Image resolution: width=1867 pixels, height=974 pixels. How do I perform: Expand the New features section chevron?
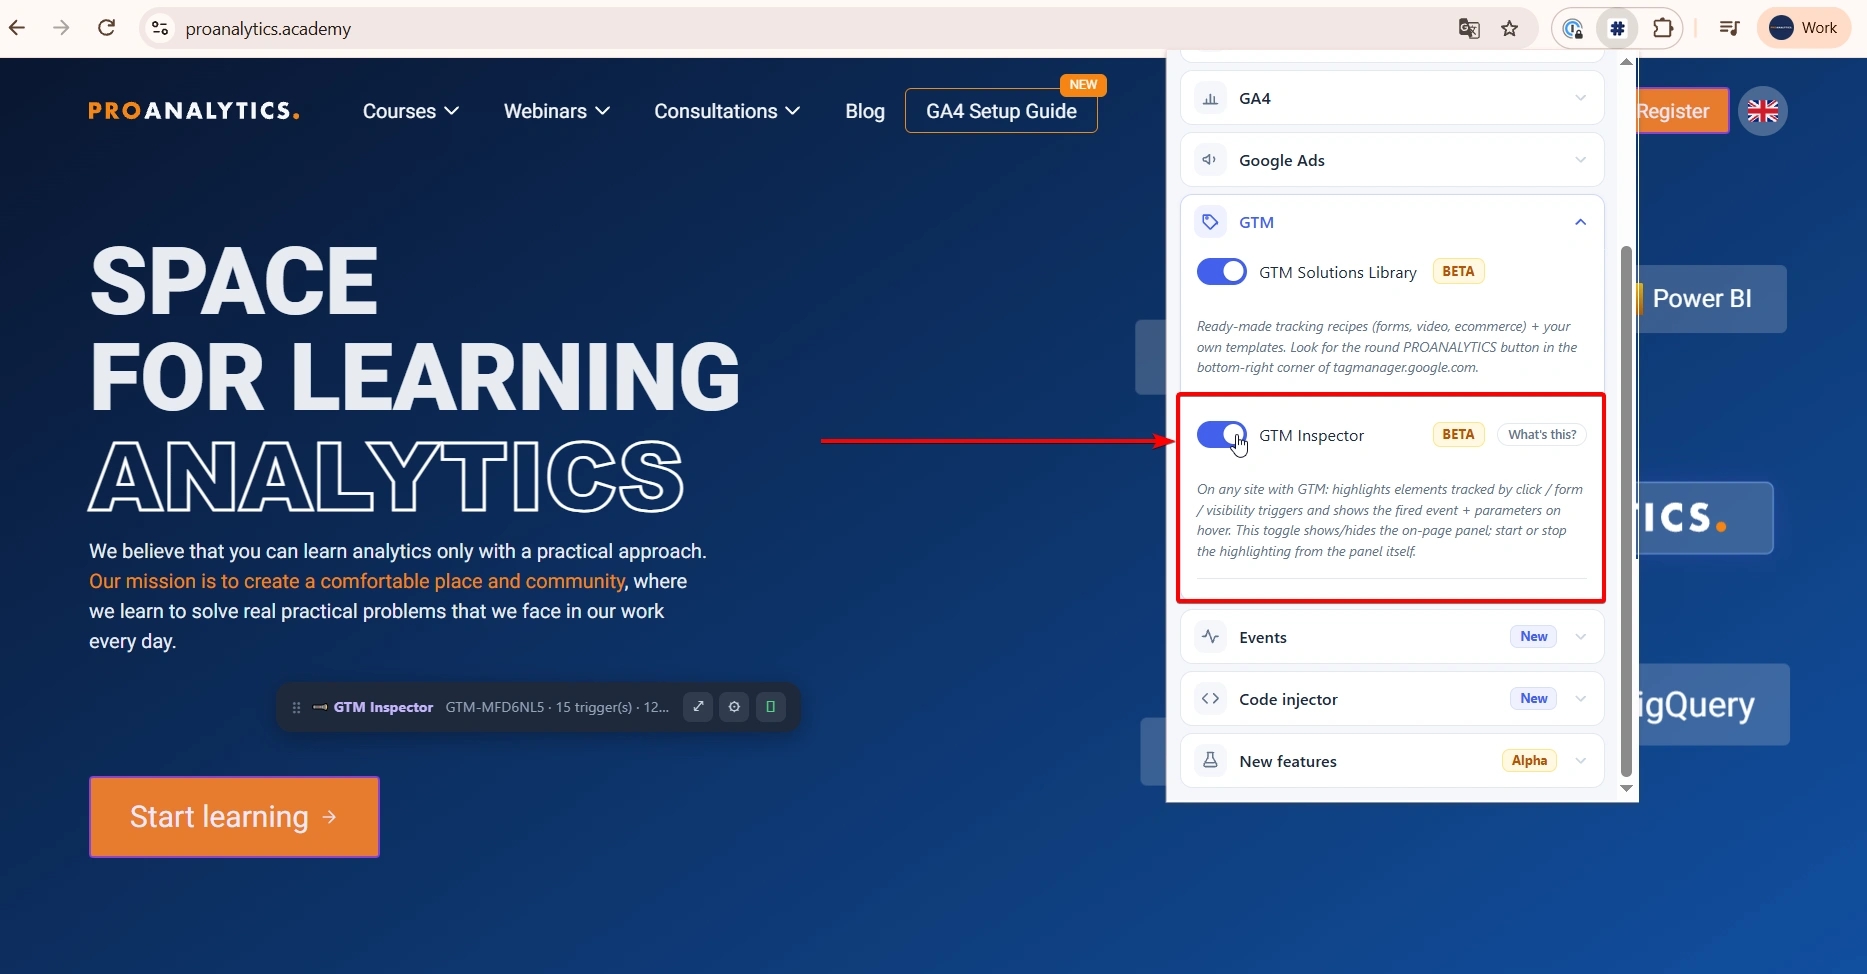(1580, 761)
